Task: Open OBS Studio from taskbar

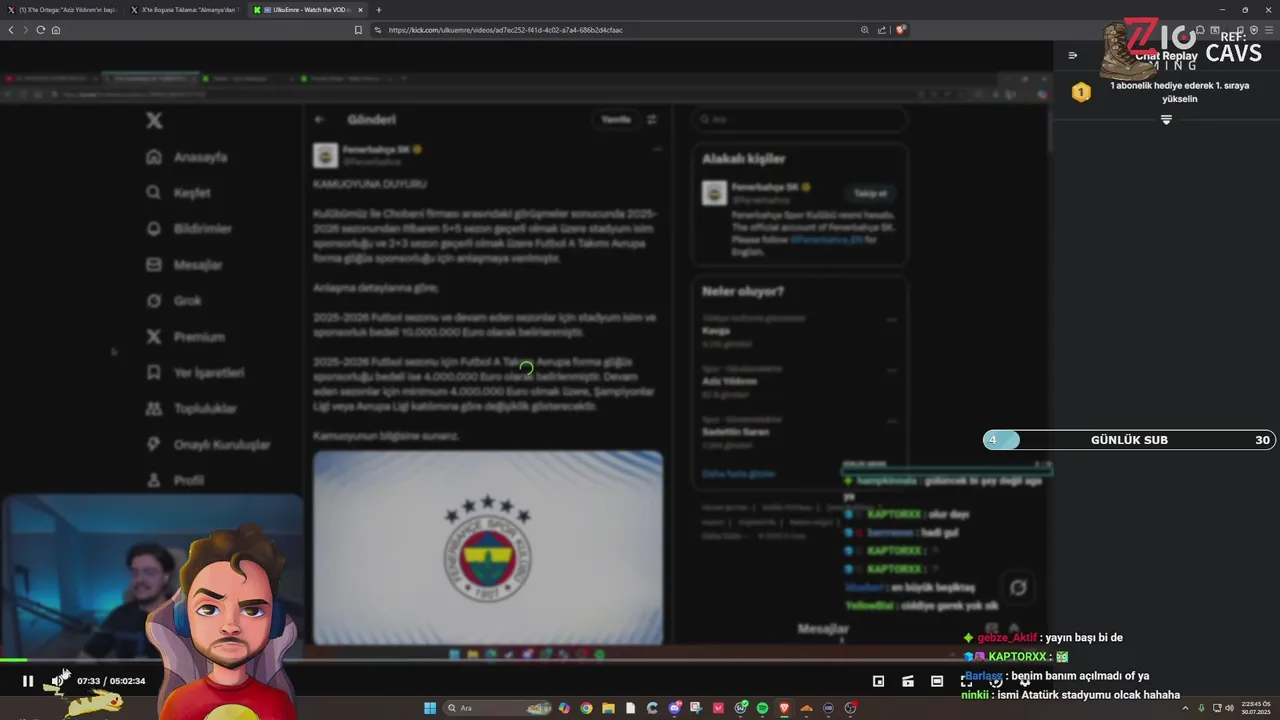Action: point(850,708)
